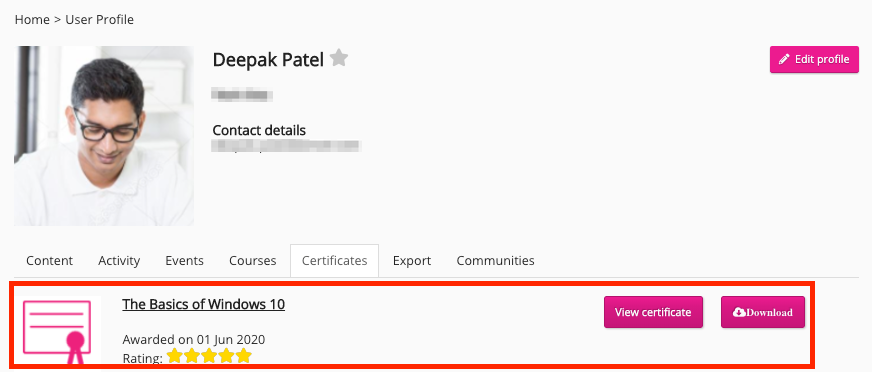
Task: Click the pink certificate icon
Action: pos(57,331)
